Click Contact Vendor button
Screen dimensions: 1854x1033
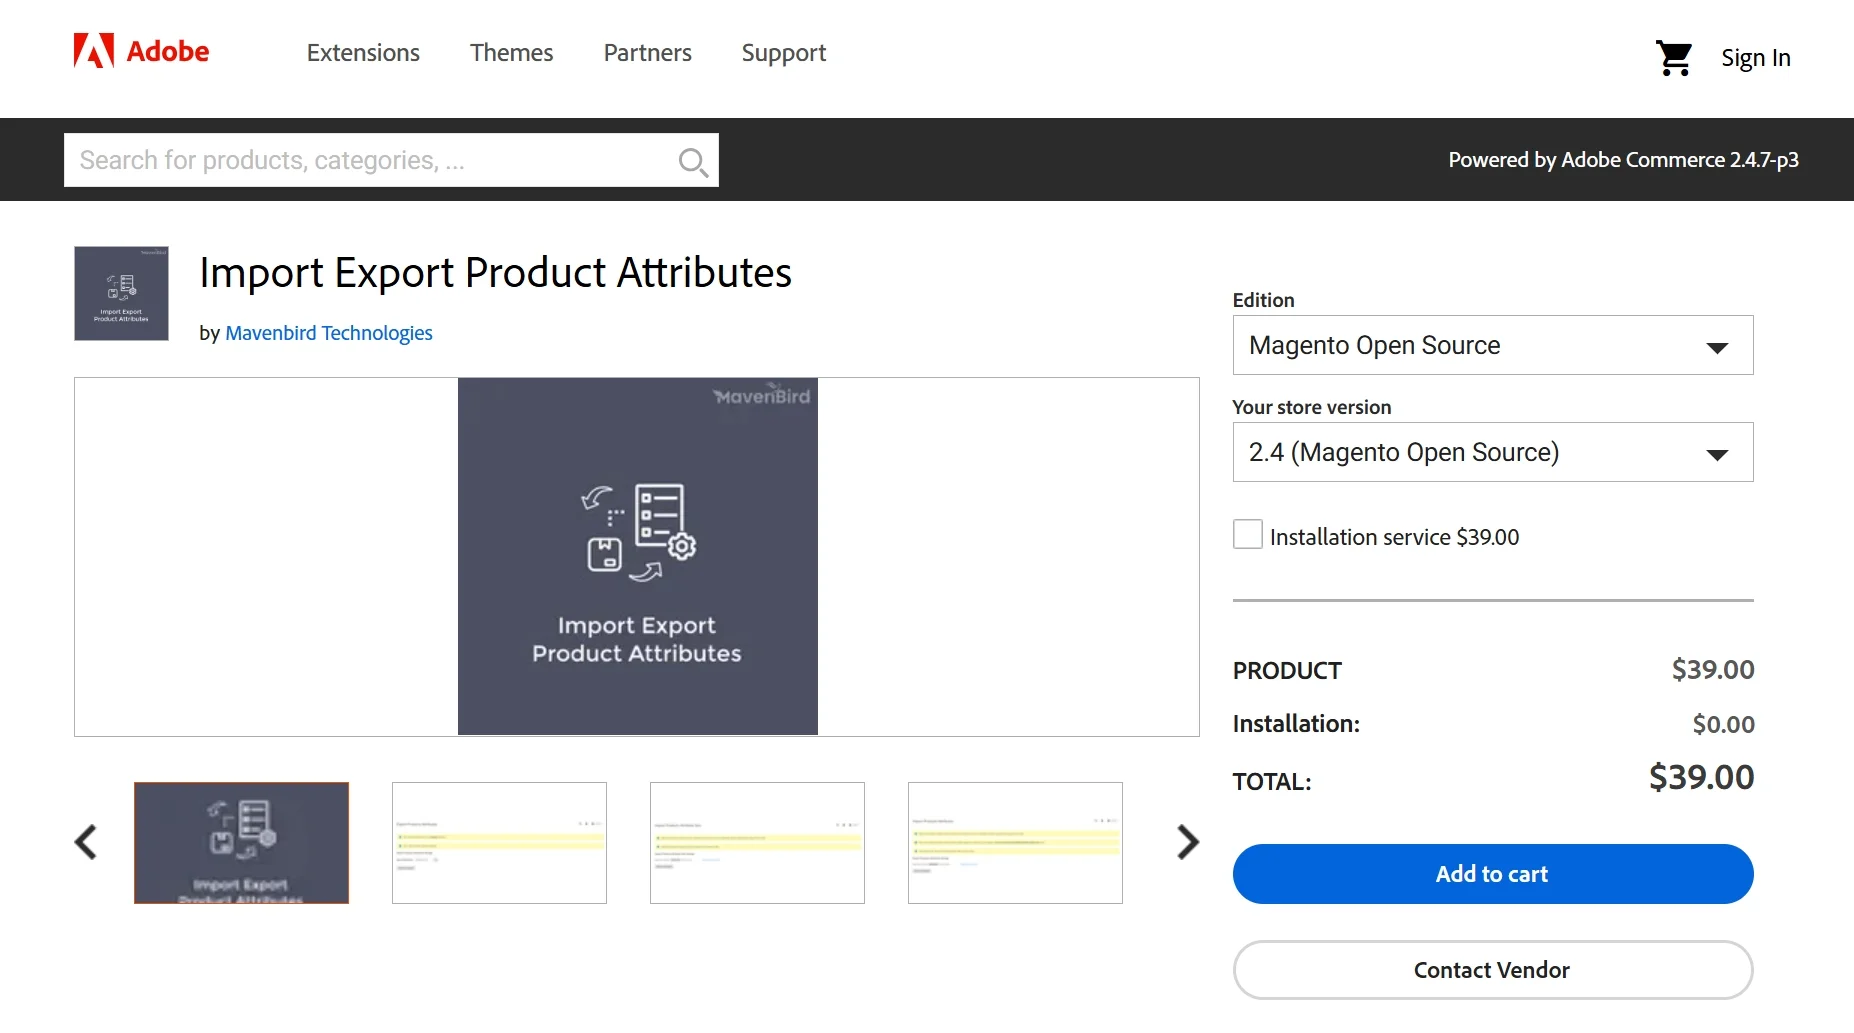tap(1492, 970)
